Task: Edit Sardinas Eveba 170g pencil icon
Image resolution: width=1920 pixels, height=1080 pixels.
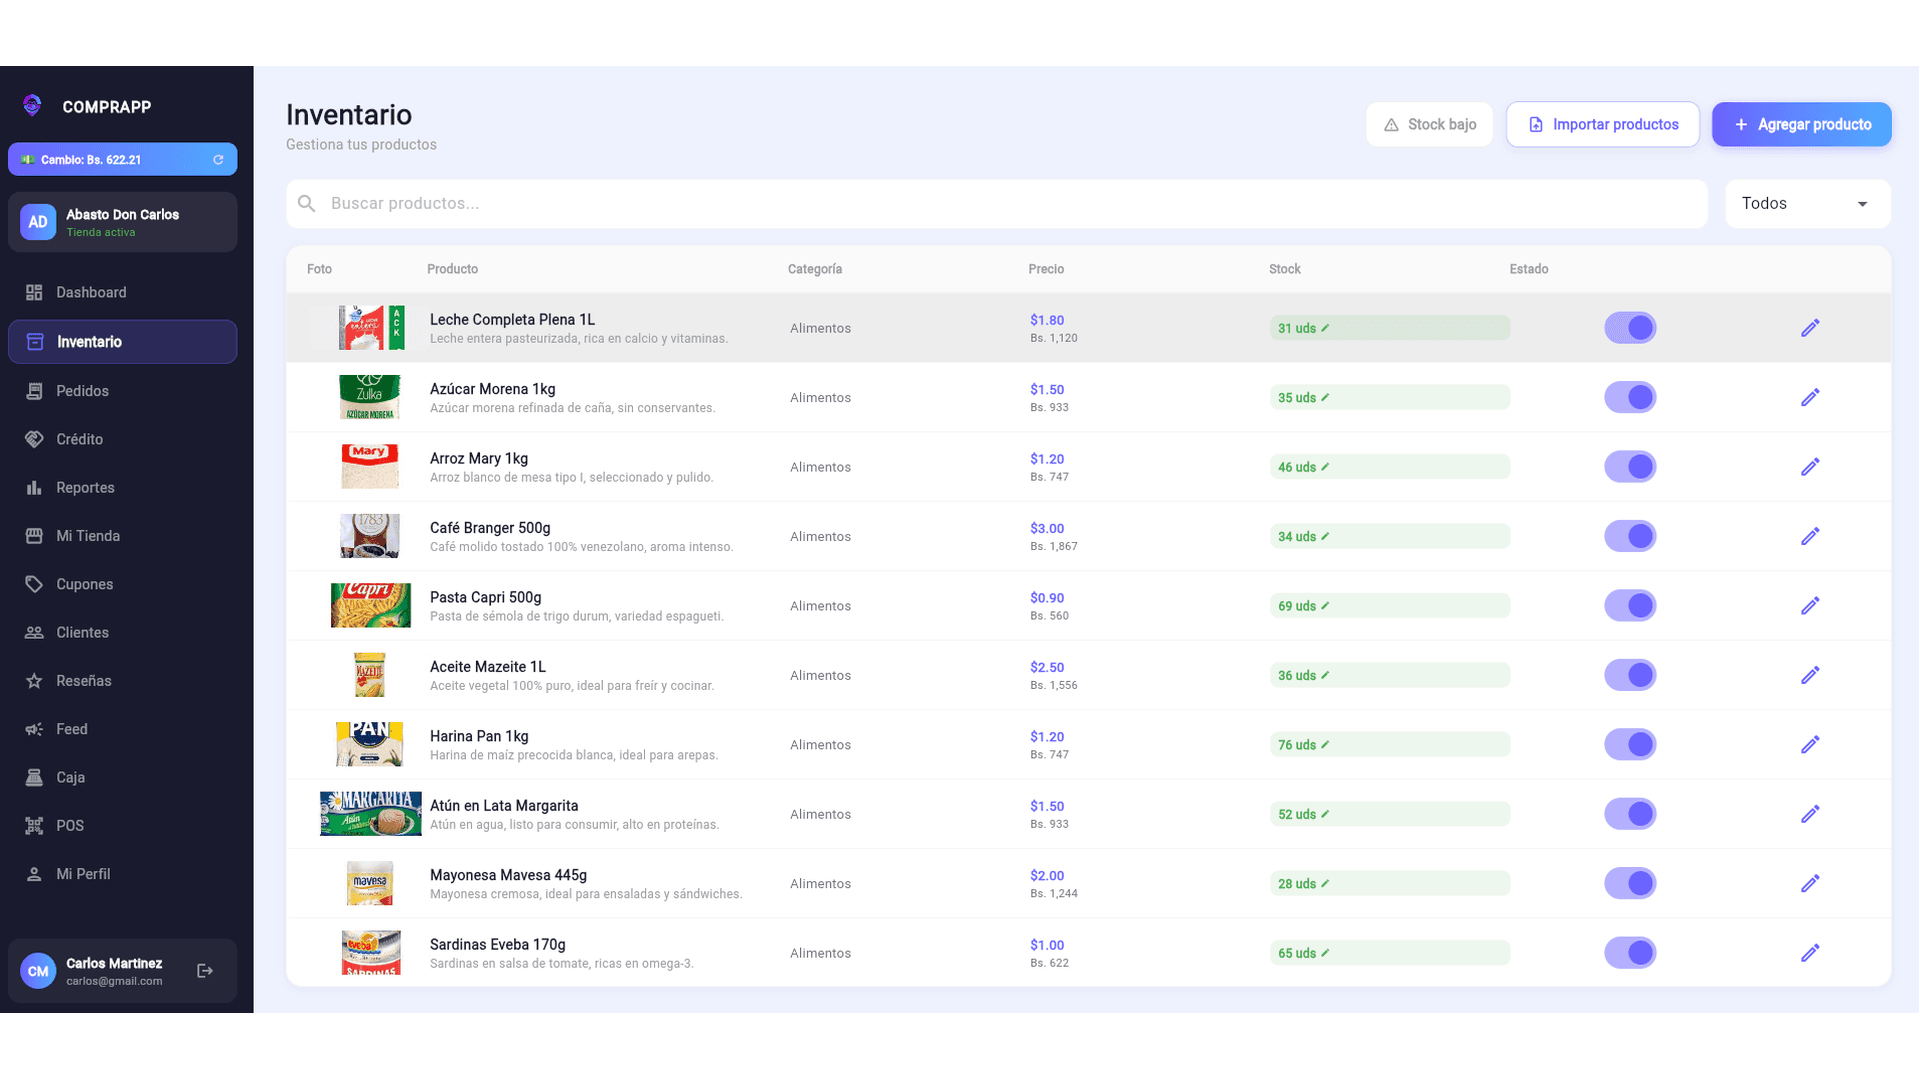Action: (1810, 953)
